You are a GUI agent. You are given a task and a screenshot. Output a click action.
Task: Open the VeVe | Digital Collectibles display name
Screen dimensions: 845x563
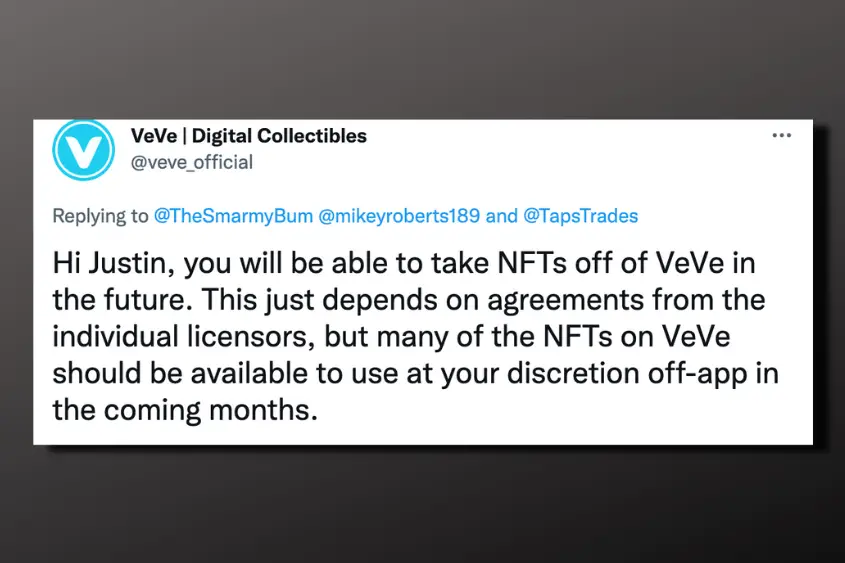[248, 136]
